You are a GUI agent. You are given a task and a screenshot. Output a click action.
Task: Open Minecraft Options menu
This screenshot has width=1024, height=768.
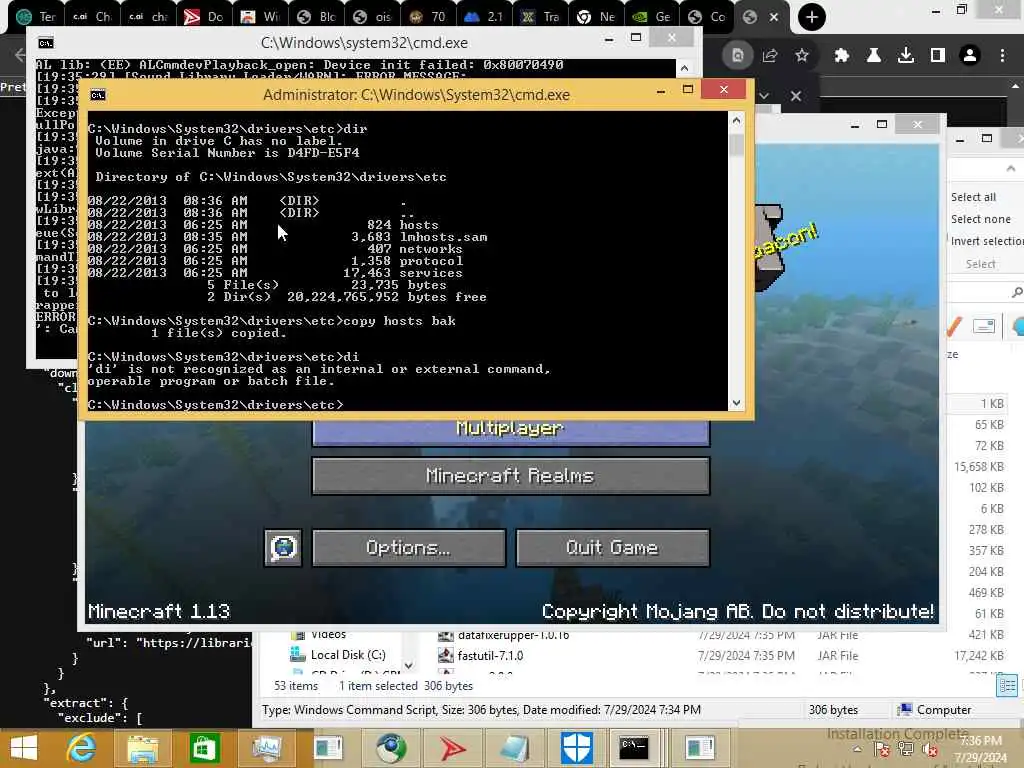tap(409, 547)
